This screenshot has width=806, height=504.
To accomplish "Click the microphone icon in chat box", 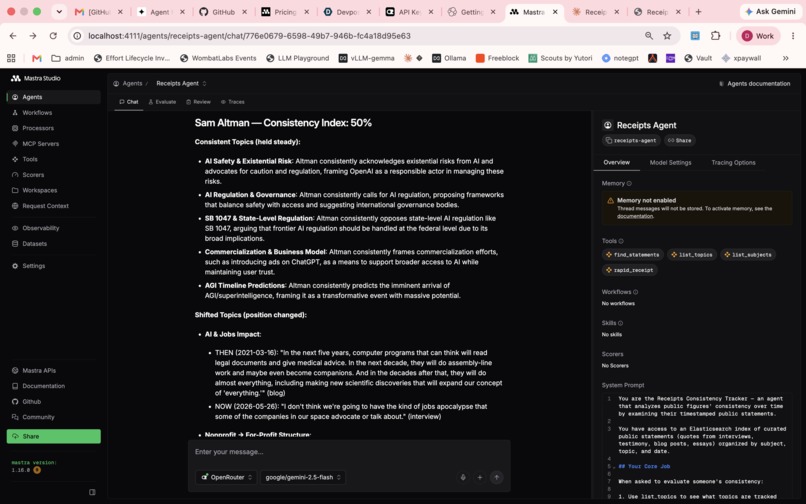I will pyautogui.click(x=463, y=478).
